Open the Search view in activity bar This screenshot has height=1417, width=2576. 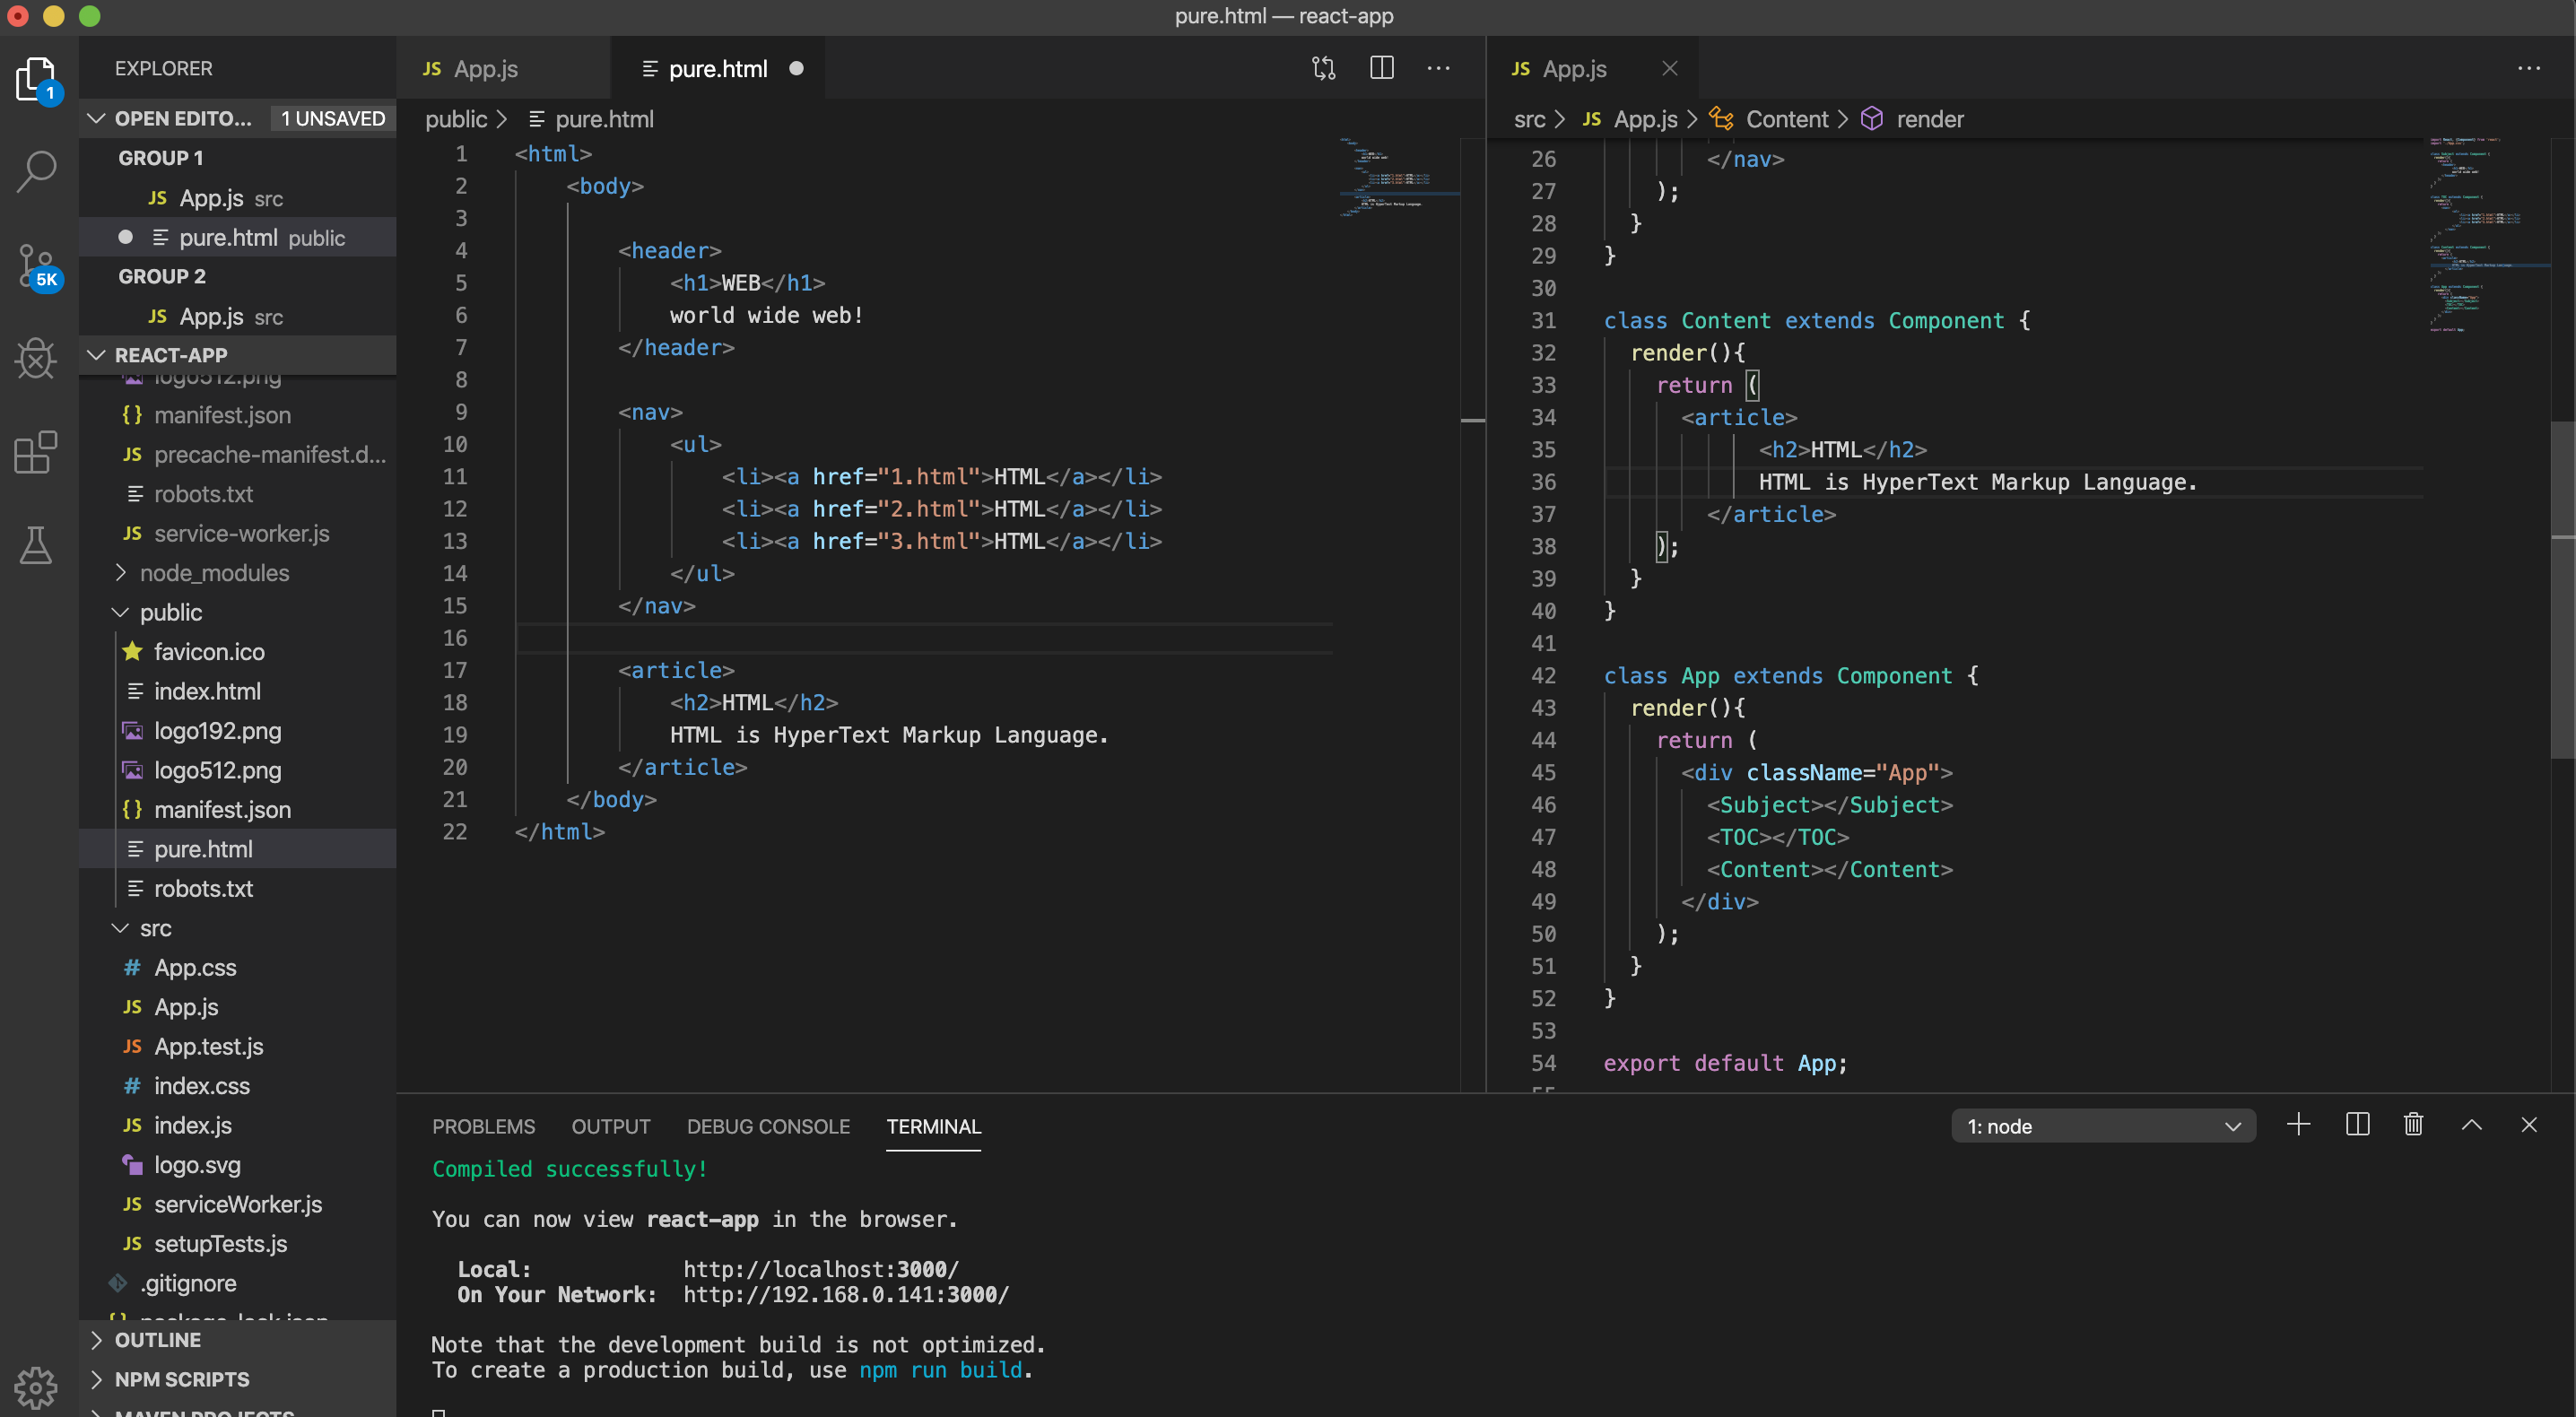click(x=37, y=171)
